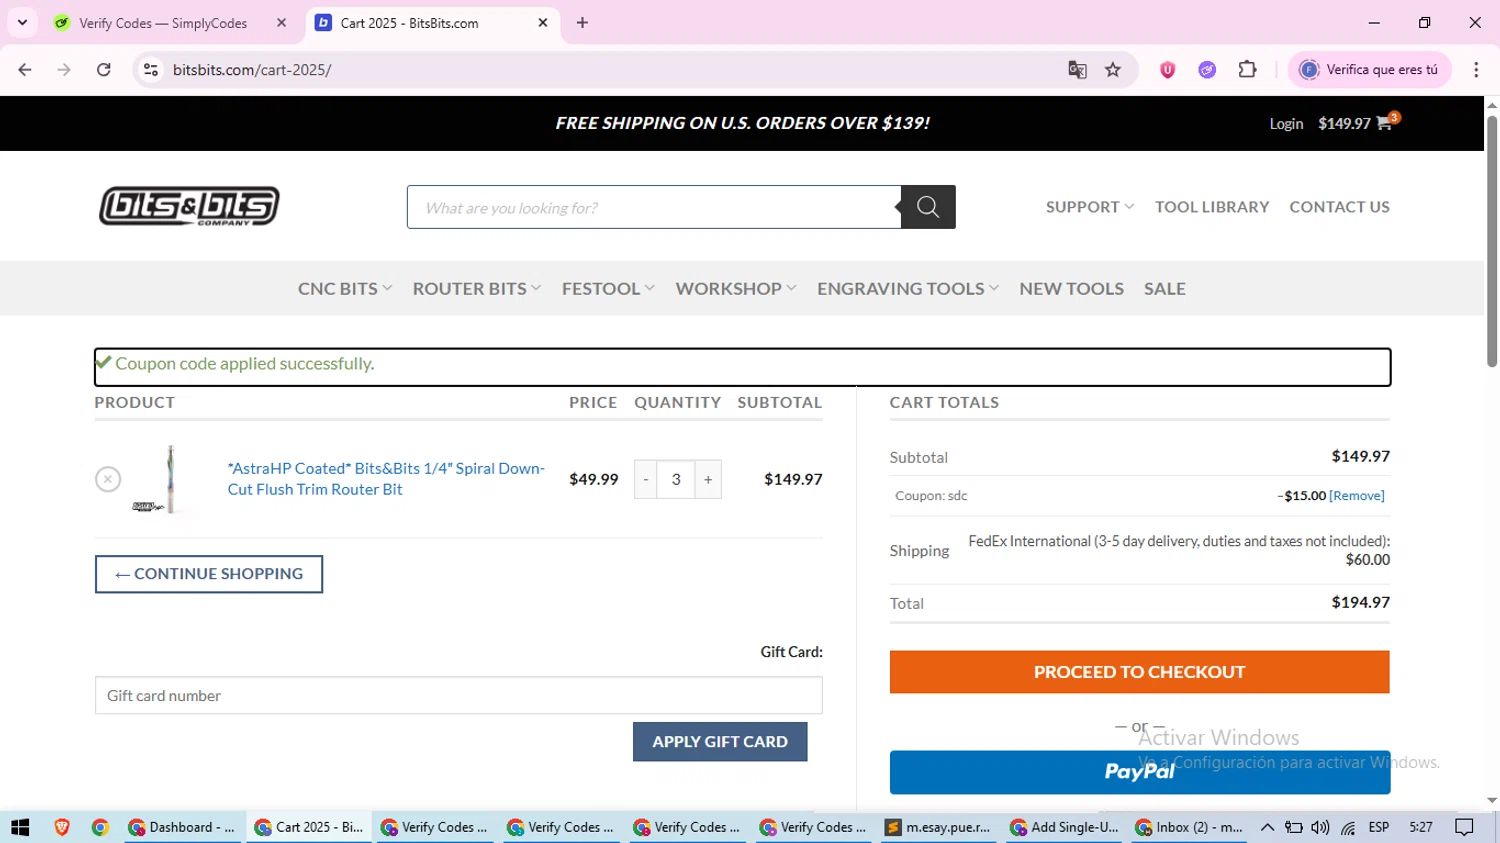Click the Verifica que eres tú profile button
This screenshot has width=1500, height=843.
[x=1369, y=70]
